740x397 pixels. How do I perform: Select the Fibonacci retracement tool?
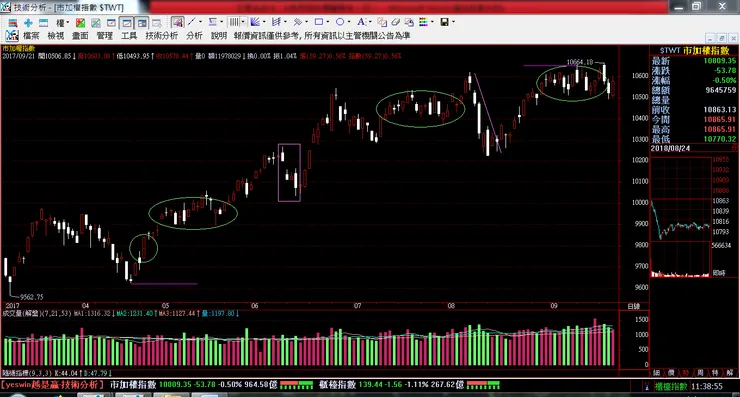(x=213, y=22)
